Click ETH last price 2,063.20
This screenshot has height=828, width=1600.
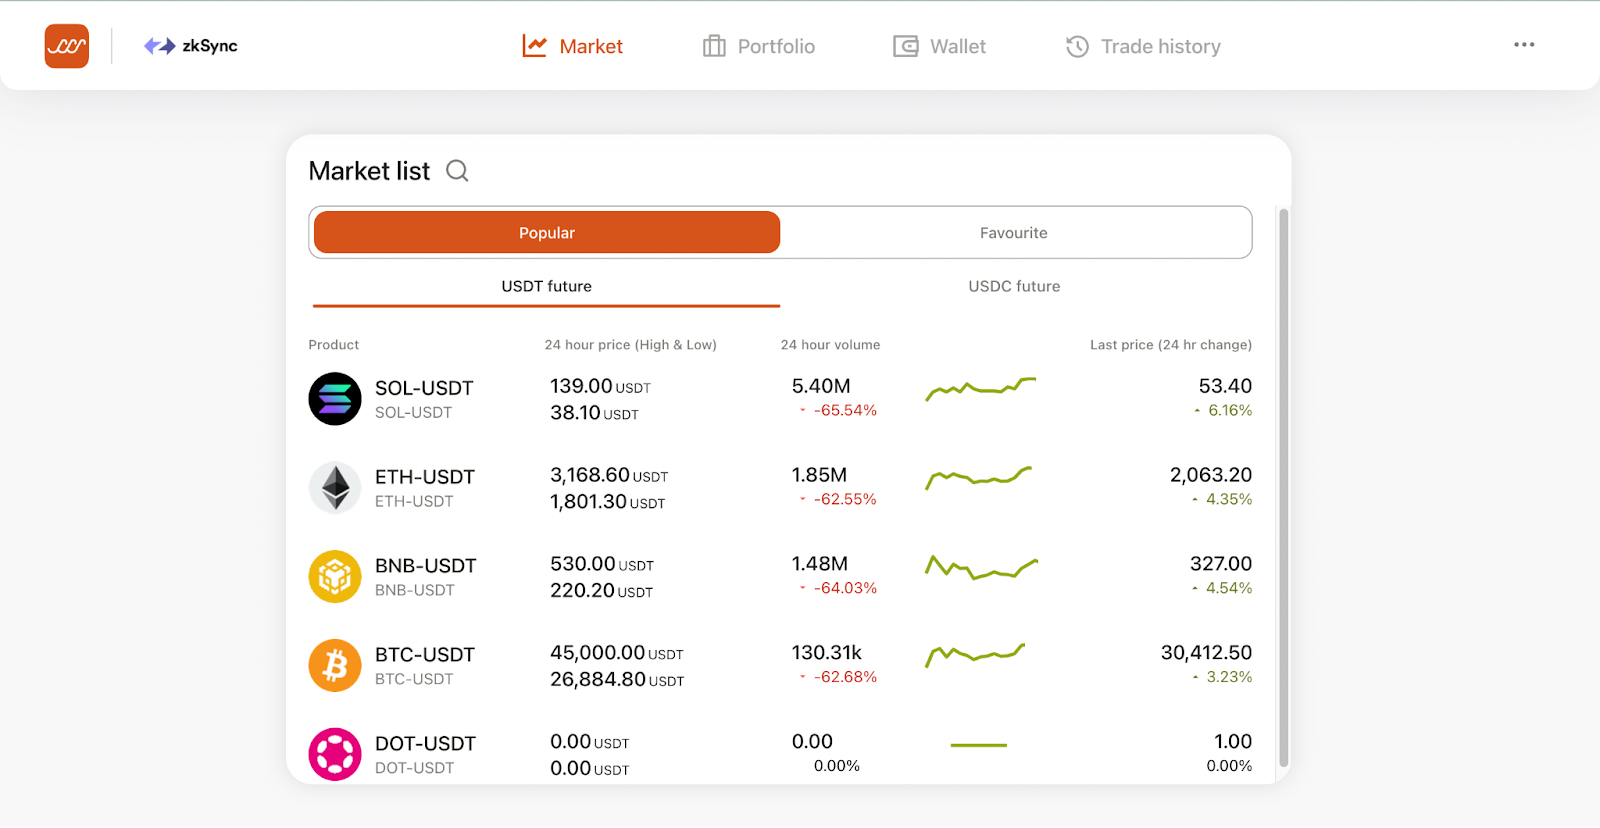pos(1211,475)
